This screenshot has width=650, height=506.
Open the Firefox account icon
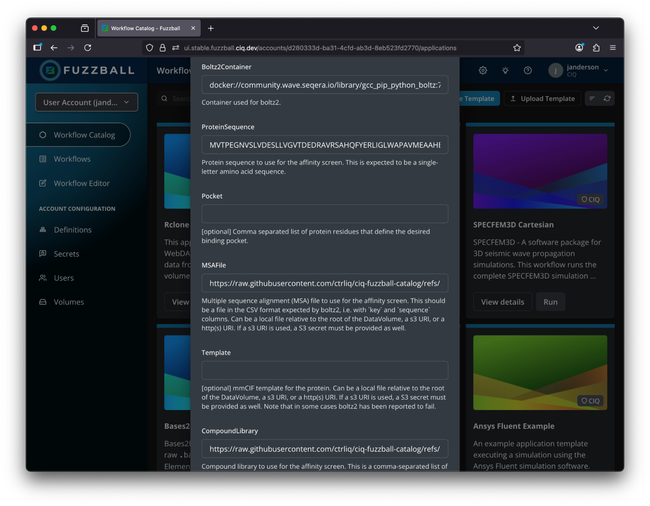point(579,48)
